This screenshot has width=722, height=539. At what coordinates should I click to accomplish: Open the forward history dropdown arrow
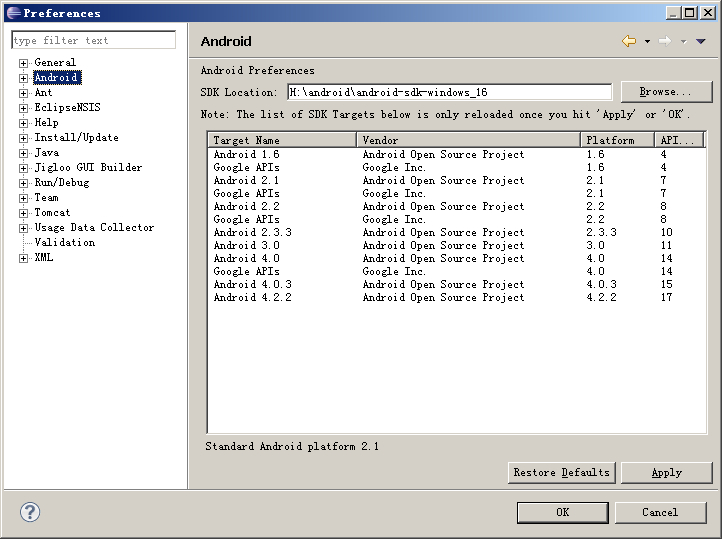684,41
